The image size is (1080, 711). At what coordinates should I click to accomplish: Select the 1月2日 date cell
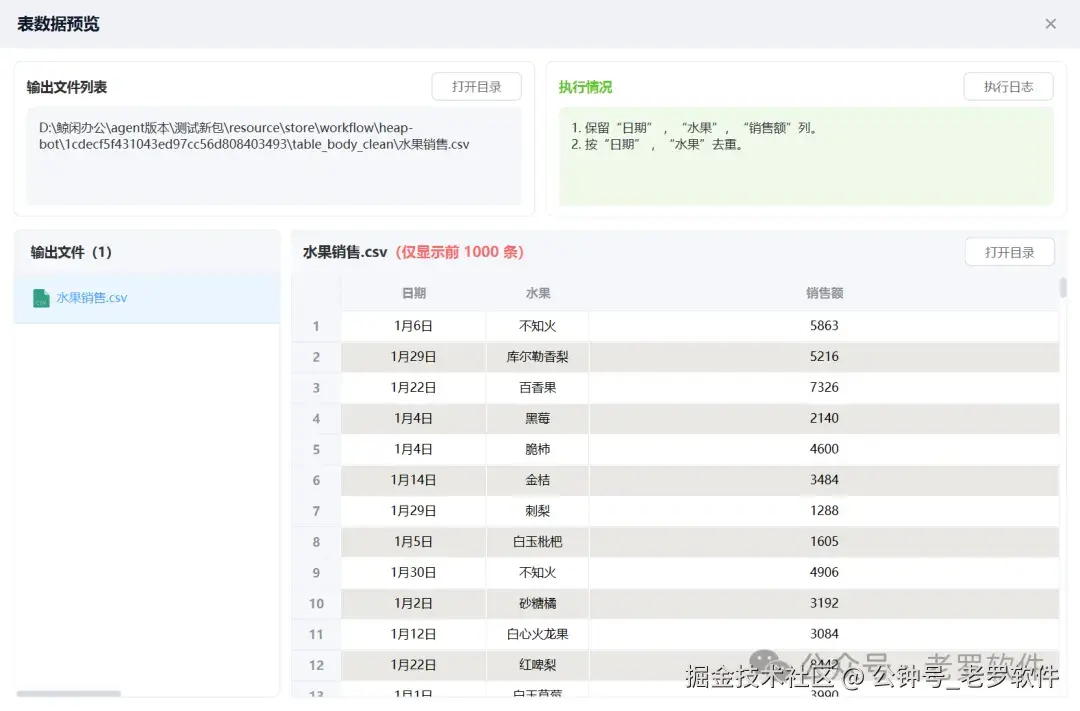pos(413,604)
